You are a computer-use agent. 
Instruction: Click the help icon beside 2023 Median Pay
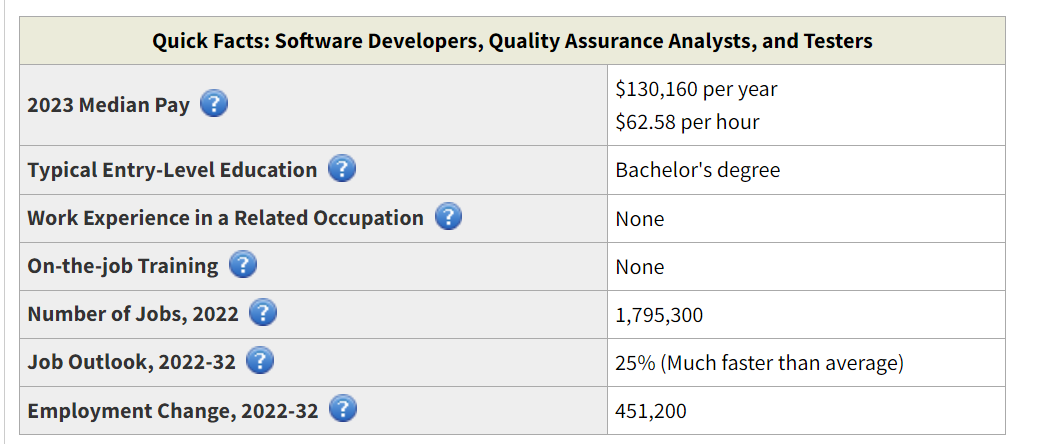click(214, 104)
